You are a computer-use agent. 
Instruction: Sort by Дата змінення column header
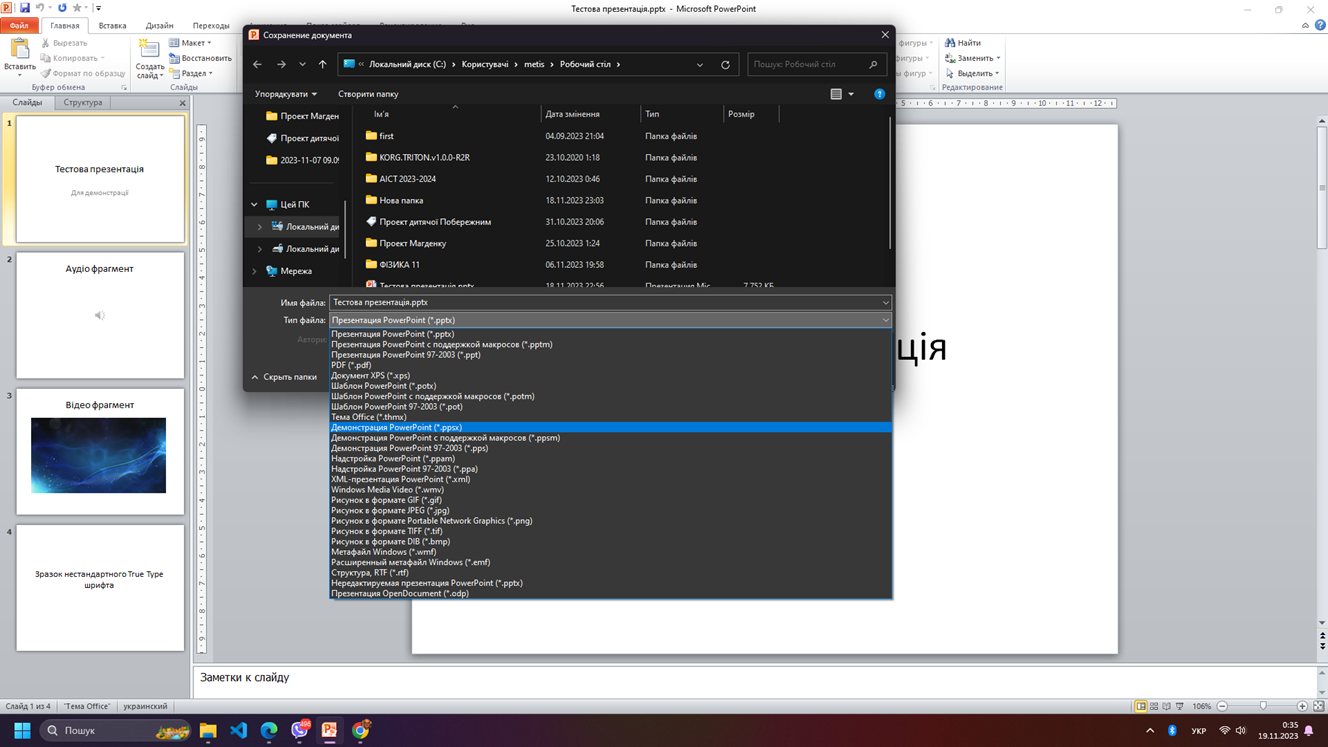(590, 114)
